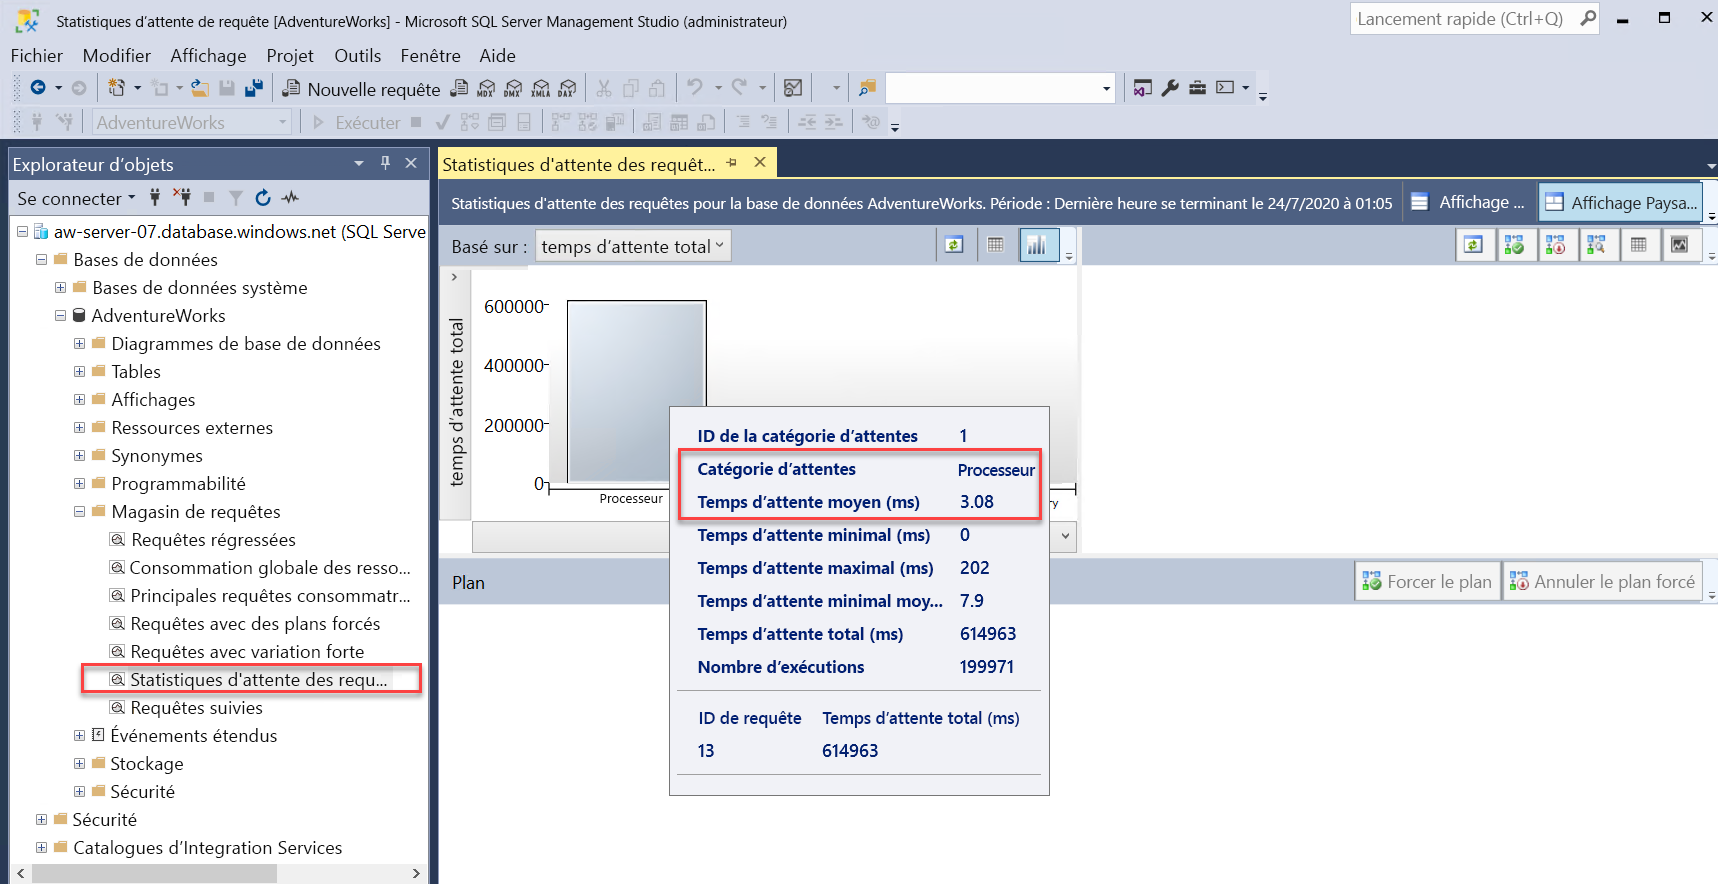
Task: Open Object Explorer window position dropdown arrow
Action: point(359,163)
